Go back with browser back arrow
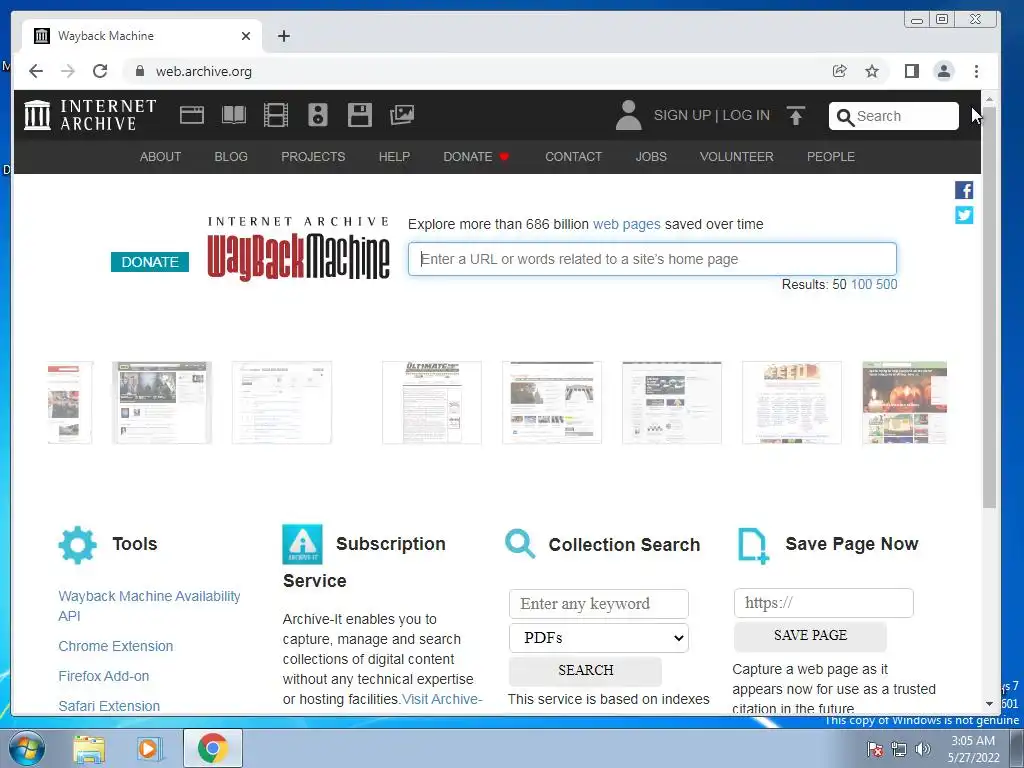 [x=36, y=71]
